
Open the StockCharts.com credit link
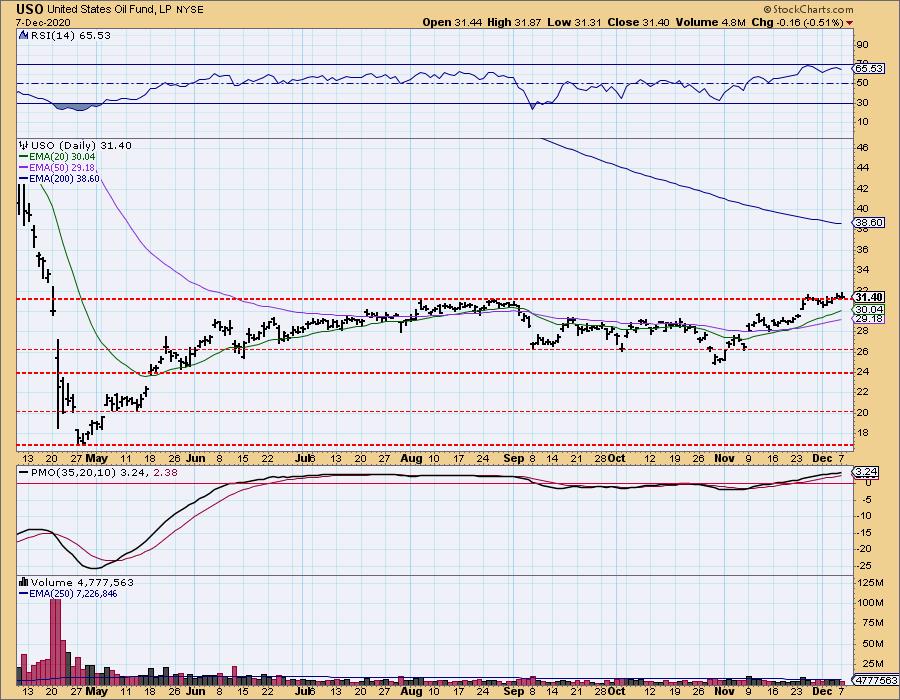808,9
